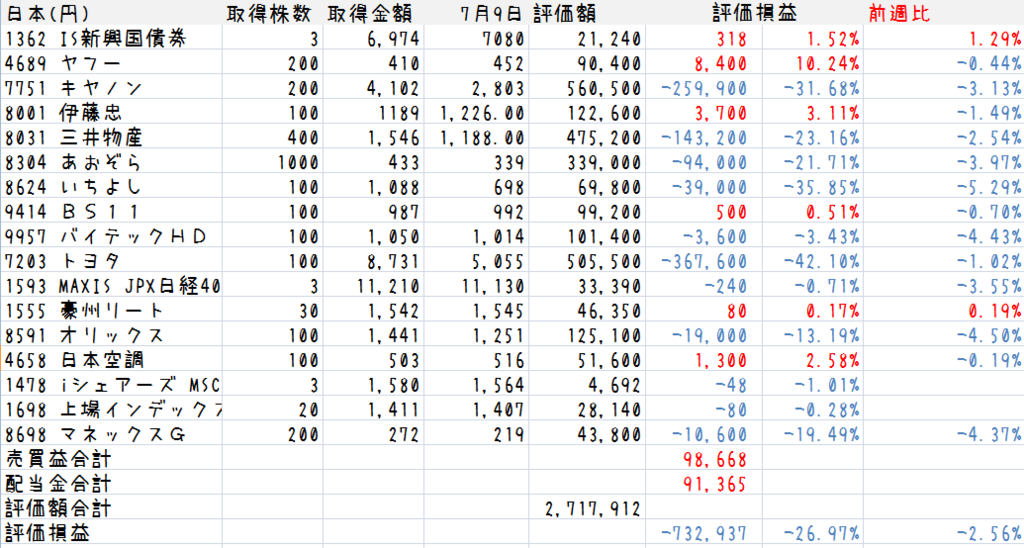Click the dividend total 91,365
The image size is (1024, 548).
tap(714, 485)
